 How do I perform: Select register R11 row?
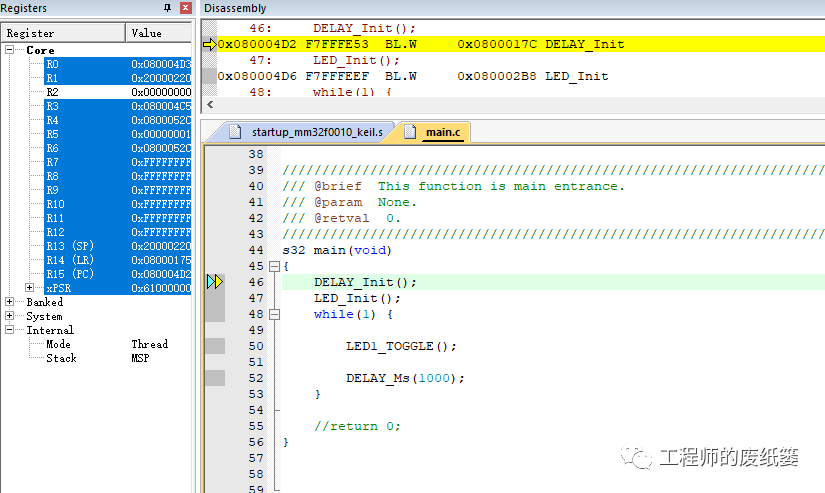117,218
